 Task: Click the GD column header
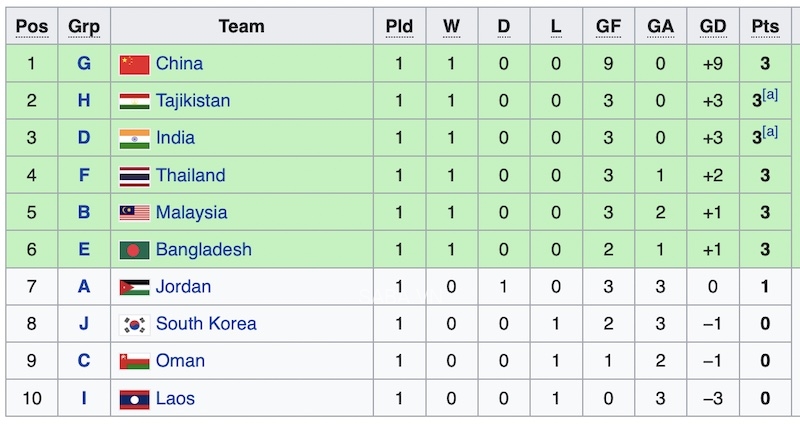coord(714,27)
